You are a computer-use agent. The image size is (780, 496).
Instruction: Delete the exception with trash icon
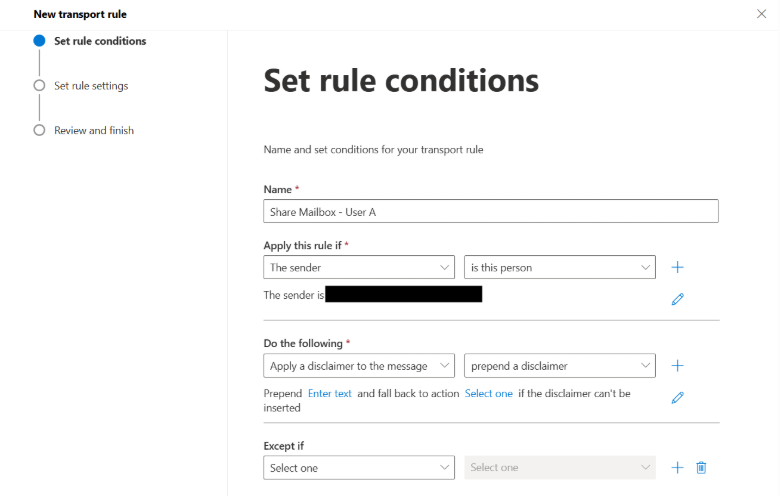[x=701, y=467]
